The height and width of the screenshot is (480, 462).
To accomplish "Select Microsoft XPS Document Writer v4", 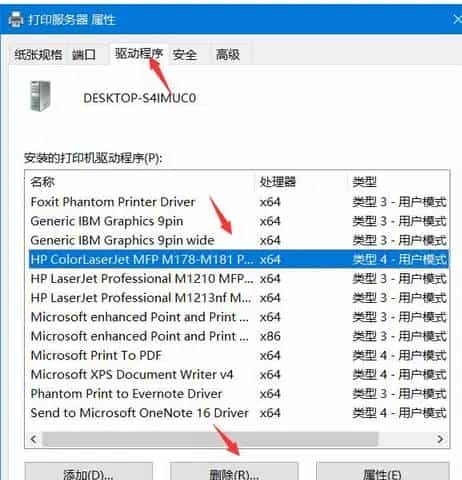I will click(239, 374).
